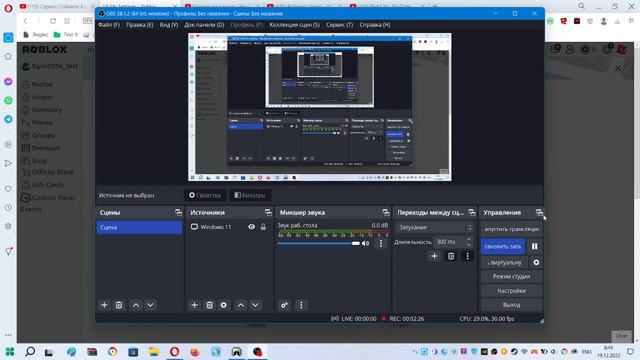Undock the Сцены panel

coord(178,212)
